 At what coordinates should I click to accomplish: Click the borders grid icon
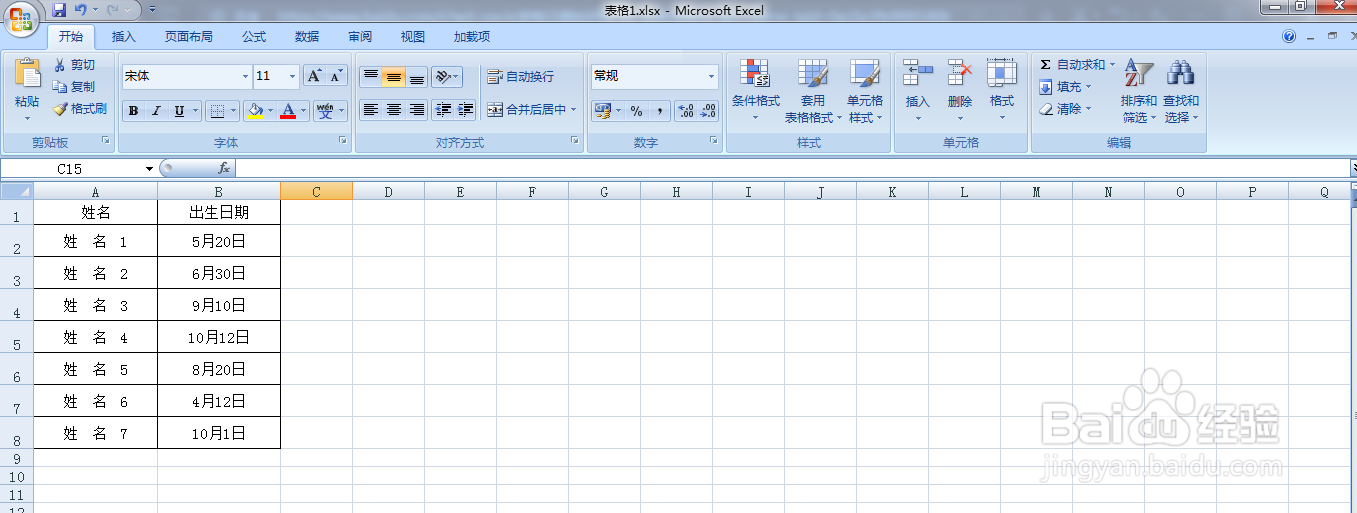point(217,111)
